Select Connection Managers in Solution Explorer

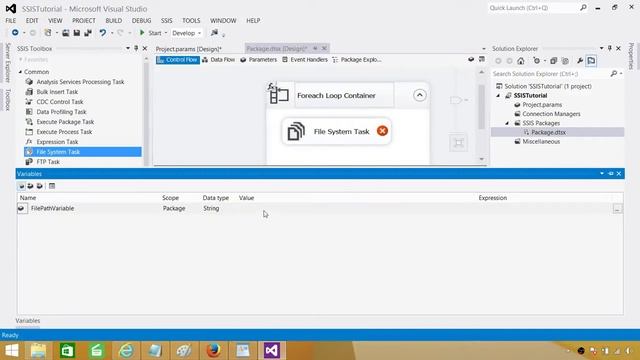[551, 114]
